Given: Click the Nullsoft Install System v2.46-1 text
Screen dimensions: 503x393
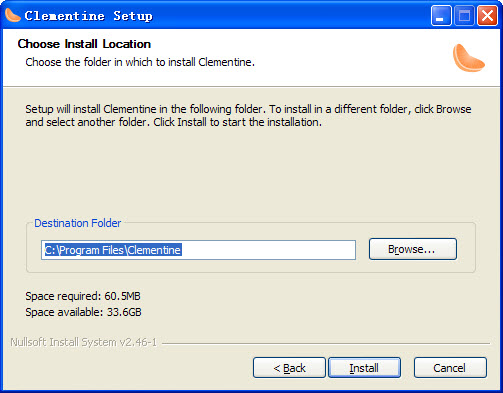Looking at the screenshot, I should coord(83,342).
